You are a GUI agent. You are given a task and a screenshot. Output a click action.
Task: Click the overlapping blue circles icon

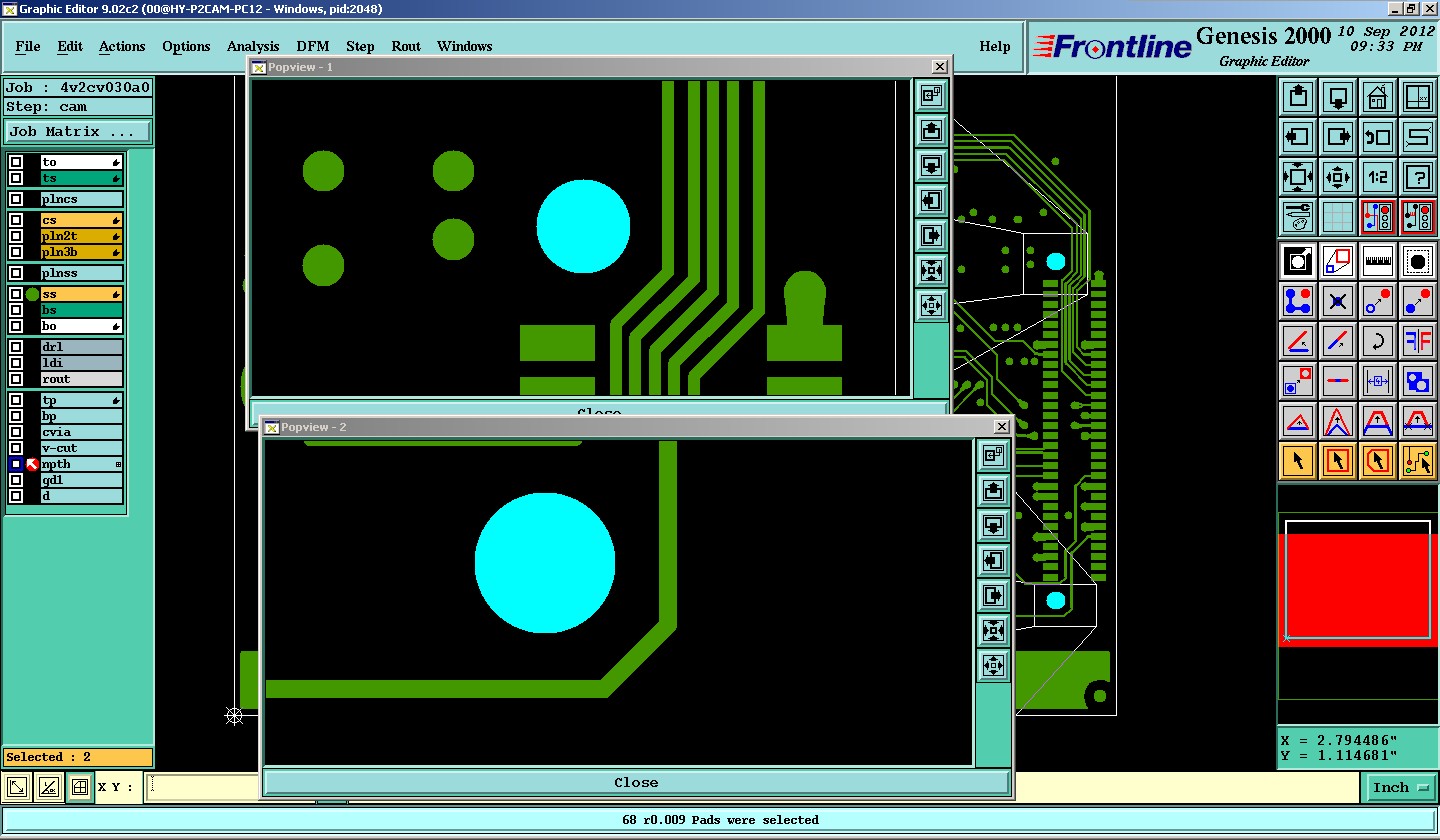click(1418, 381)
